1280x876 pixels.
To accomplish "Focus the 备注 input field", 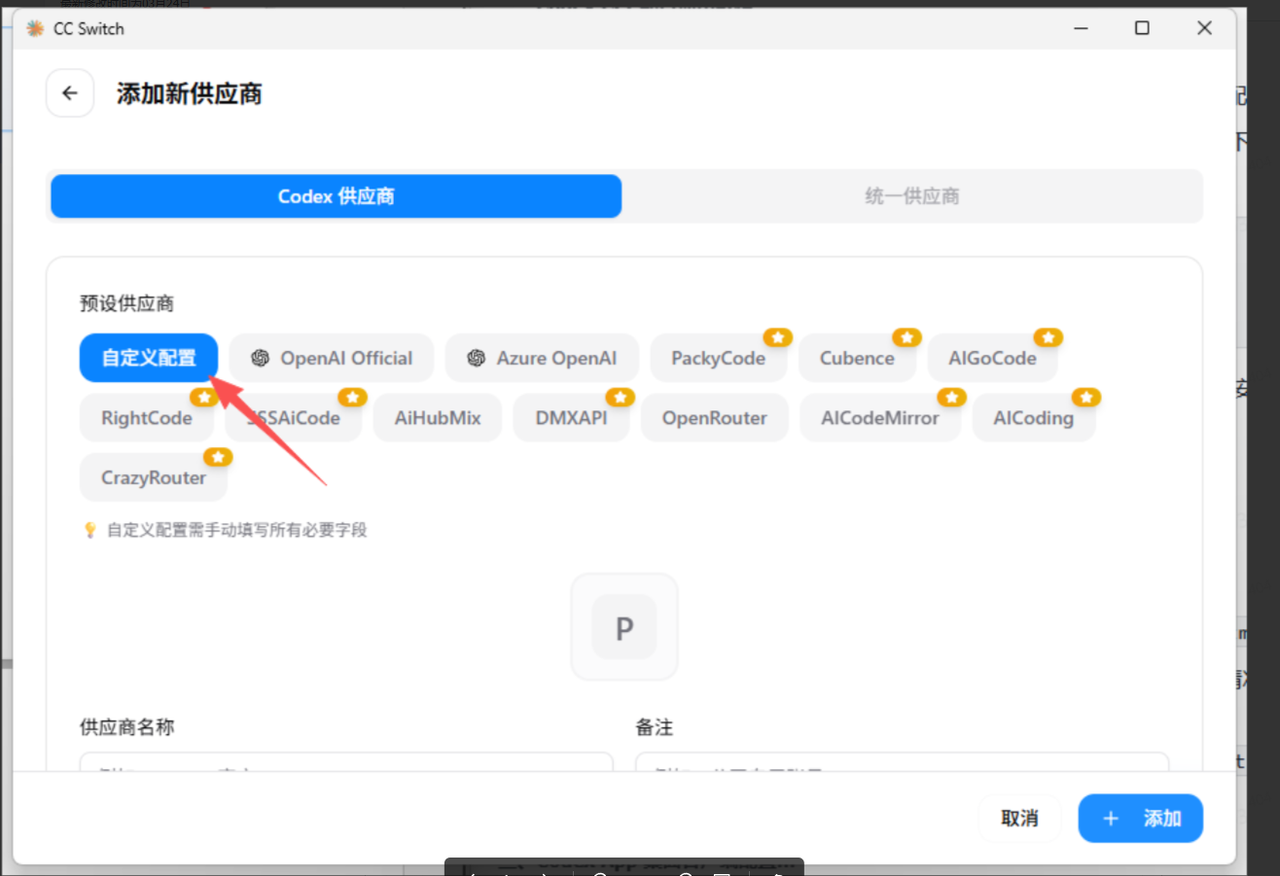I will click(x=902, y=762).
